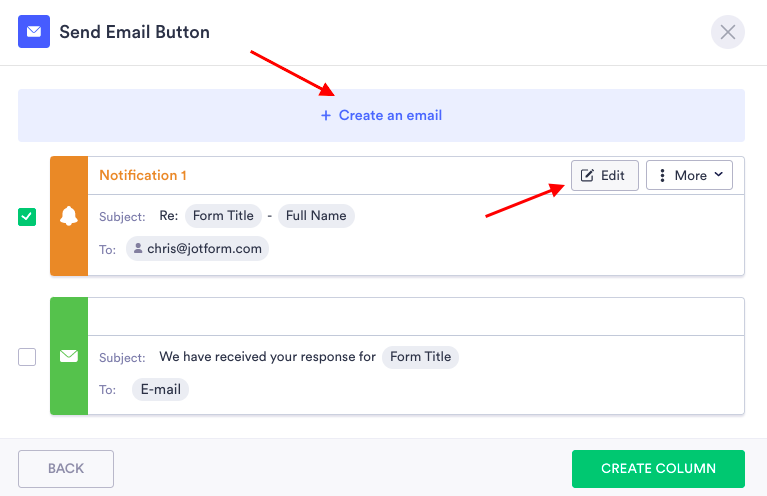Check the autoresponder email checkbox

coord(27,356)
